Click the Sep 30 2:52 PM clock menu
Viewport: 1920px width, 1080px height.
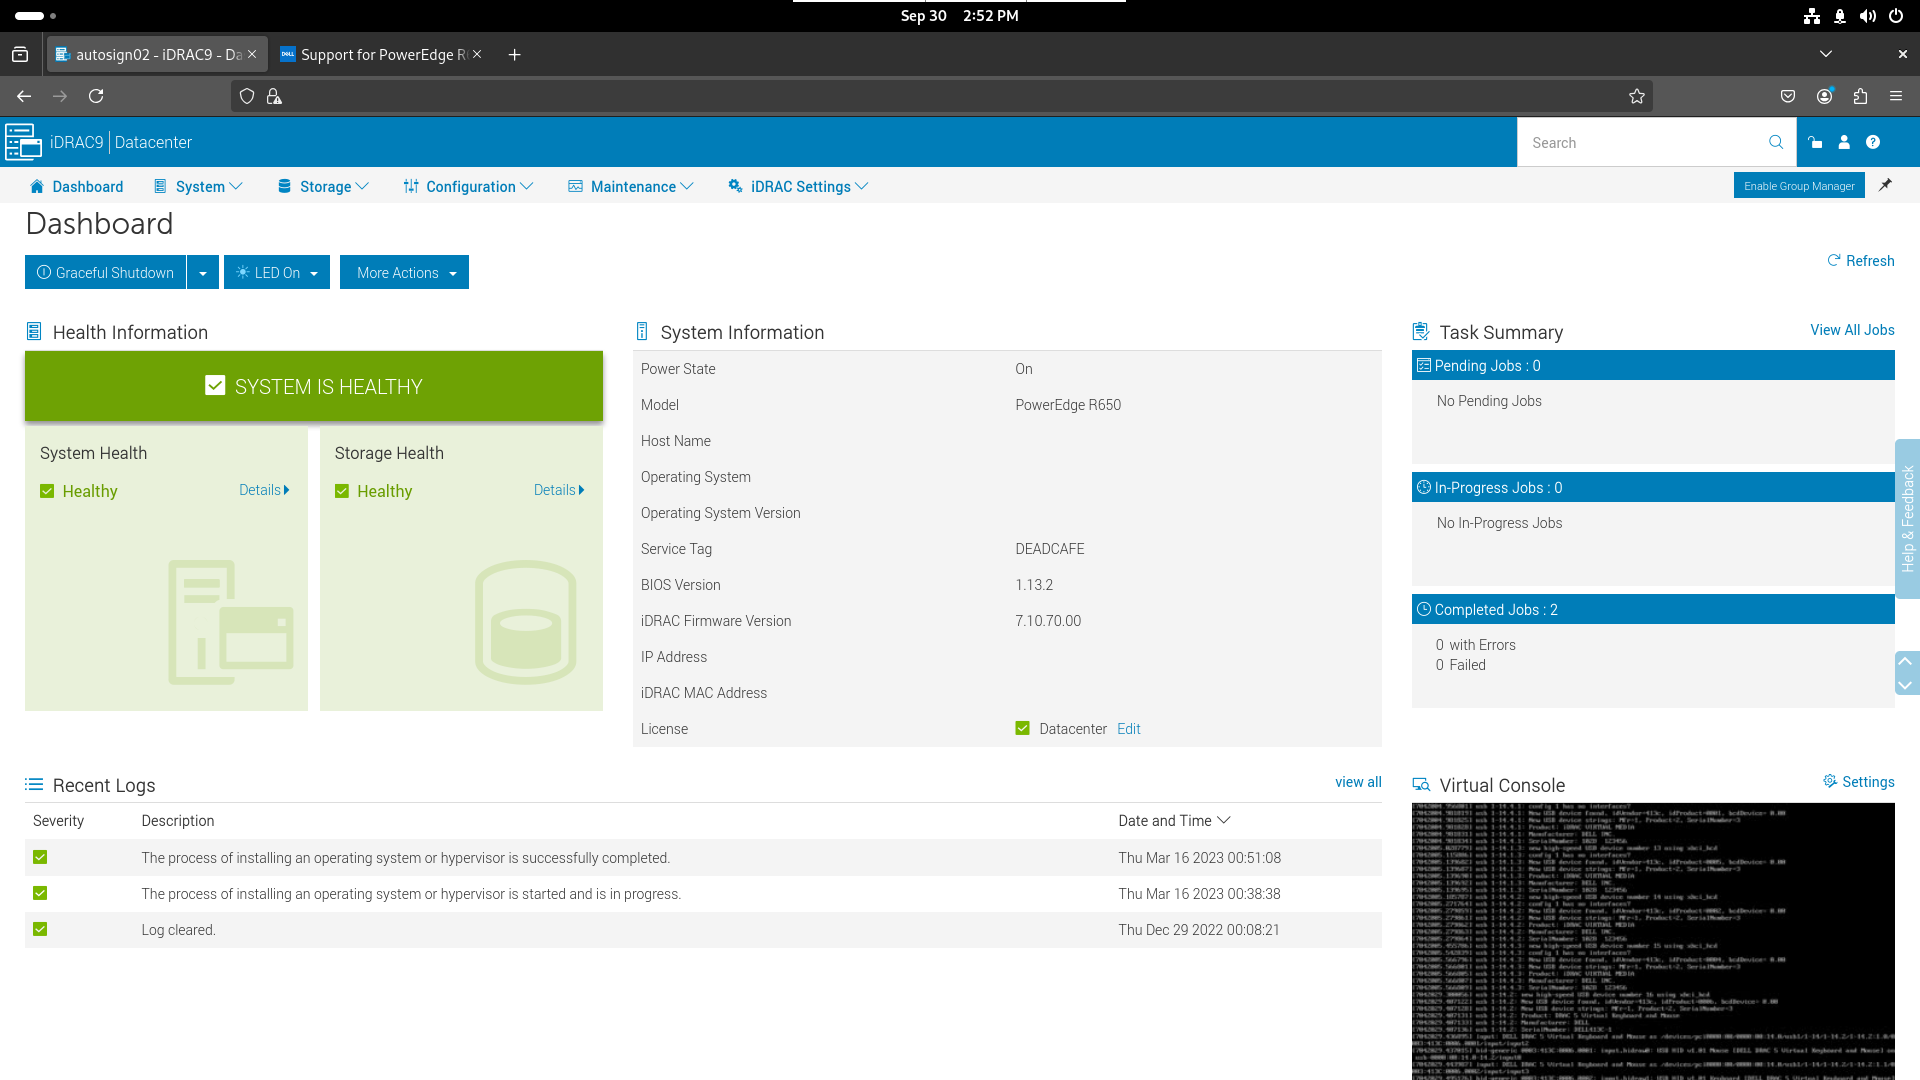[959, 16]
